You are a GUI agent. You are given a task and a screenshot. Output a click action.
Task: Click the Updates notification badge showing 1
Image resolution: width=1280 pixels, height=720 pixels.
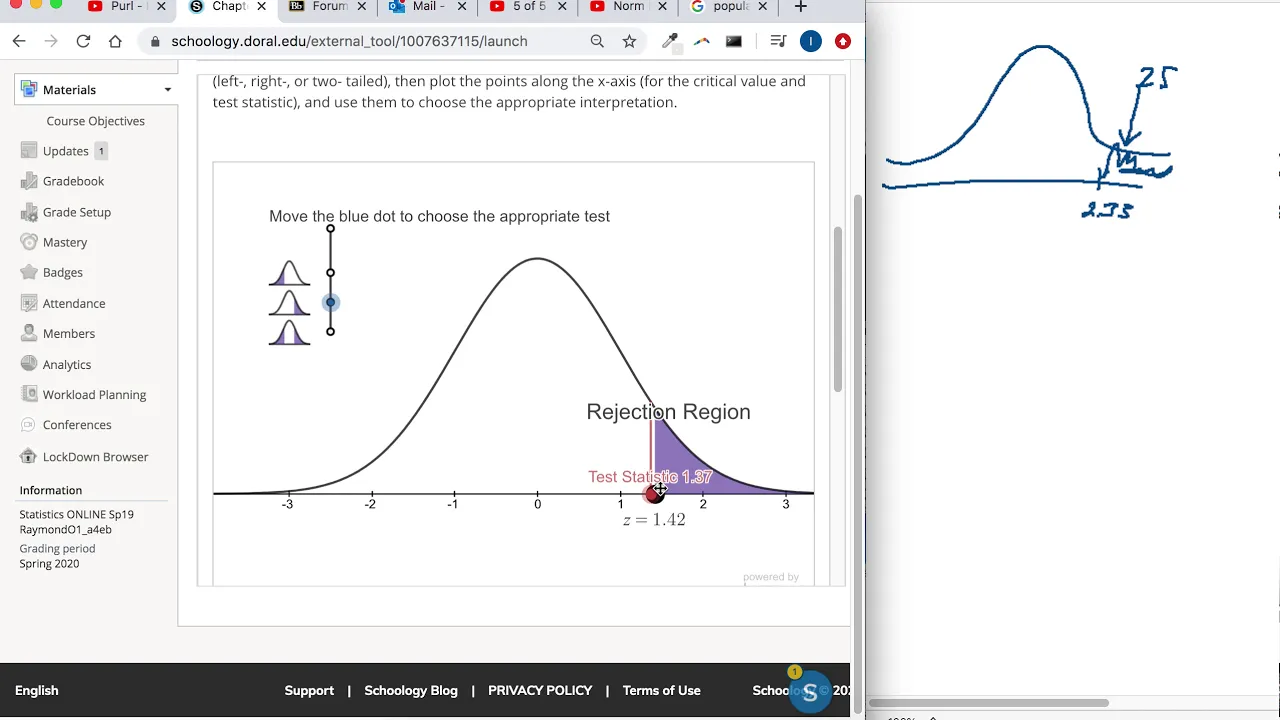tap(101, 151)
